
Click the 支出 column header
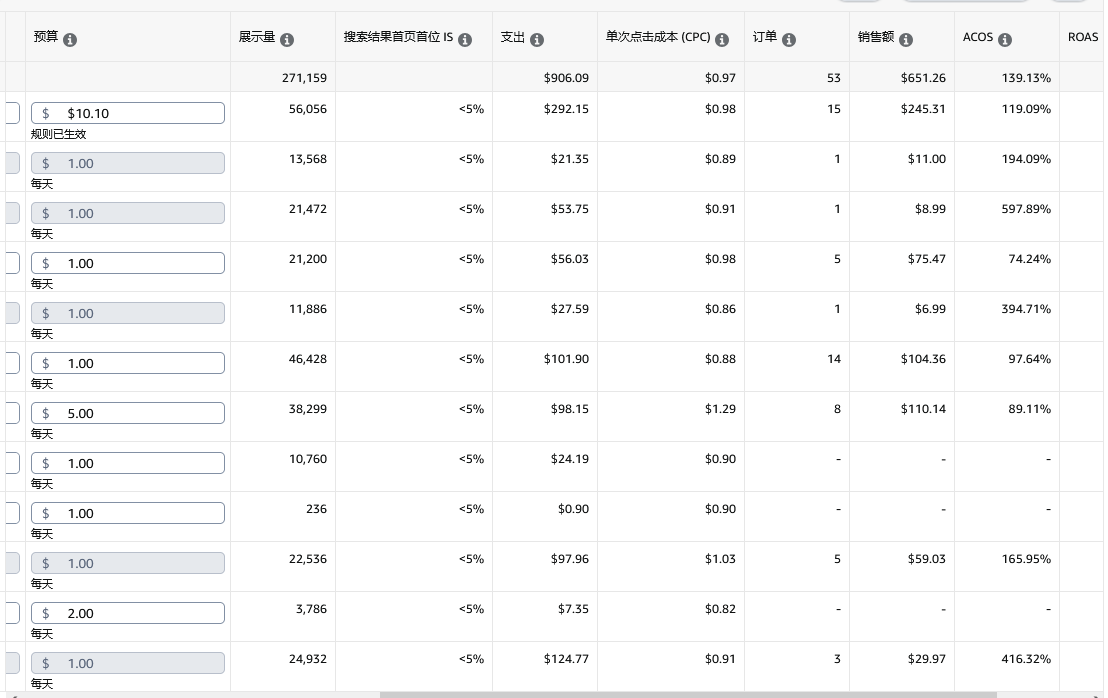click(513, 38)
